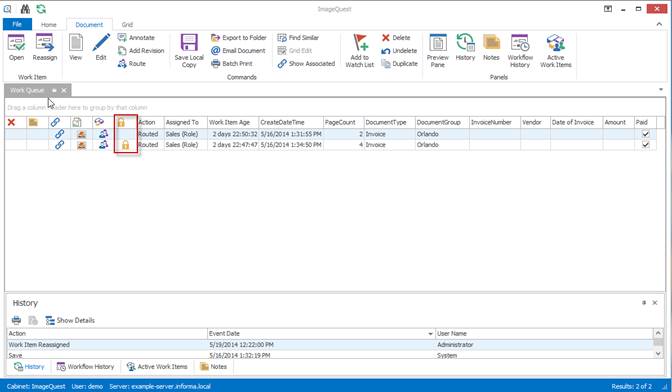Click ribbon display options button
The height and width of the screenshot is (392, 672).
pos(608,9)
